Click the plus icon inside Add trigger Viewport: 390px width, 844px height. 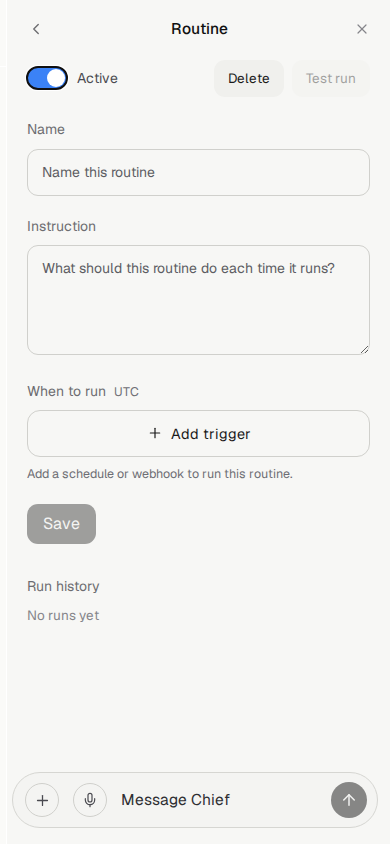pos(155,433)
